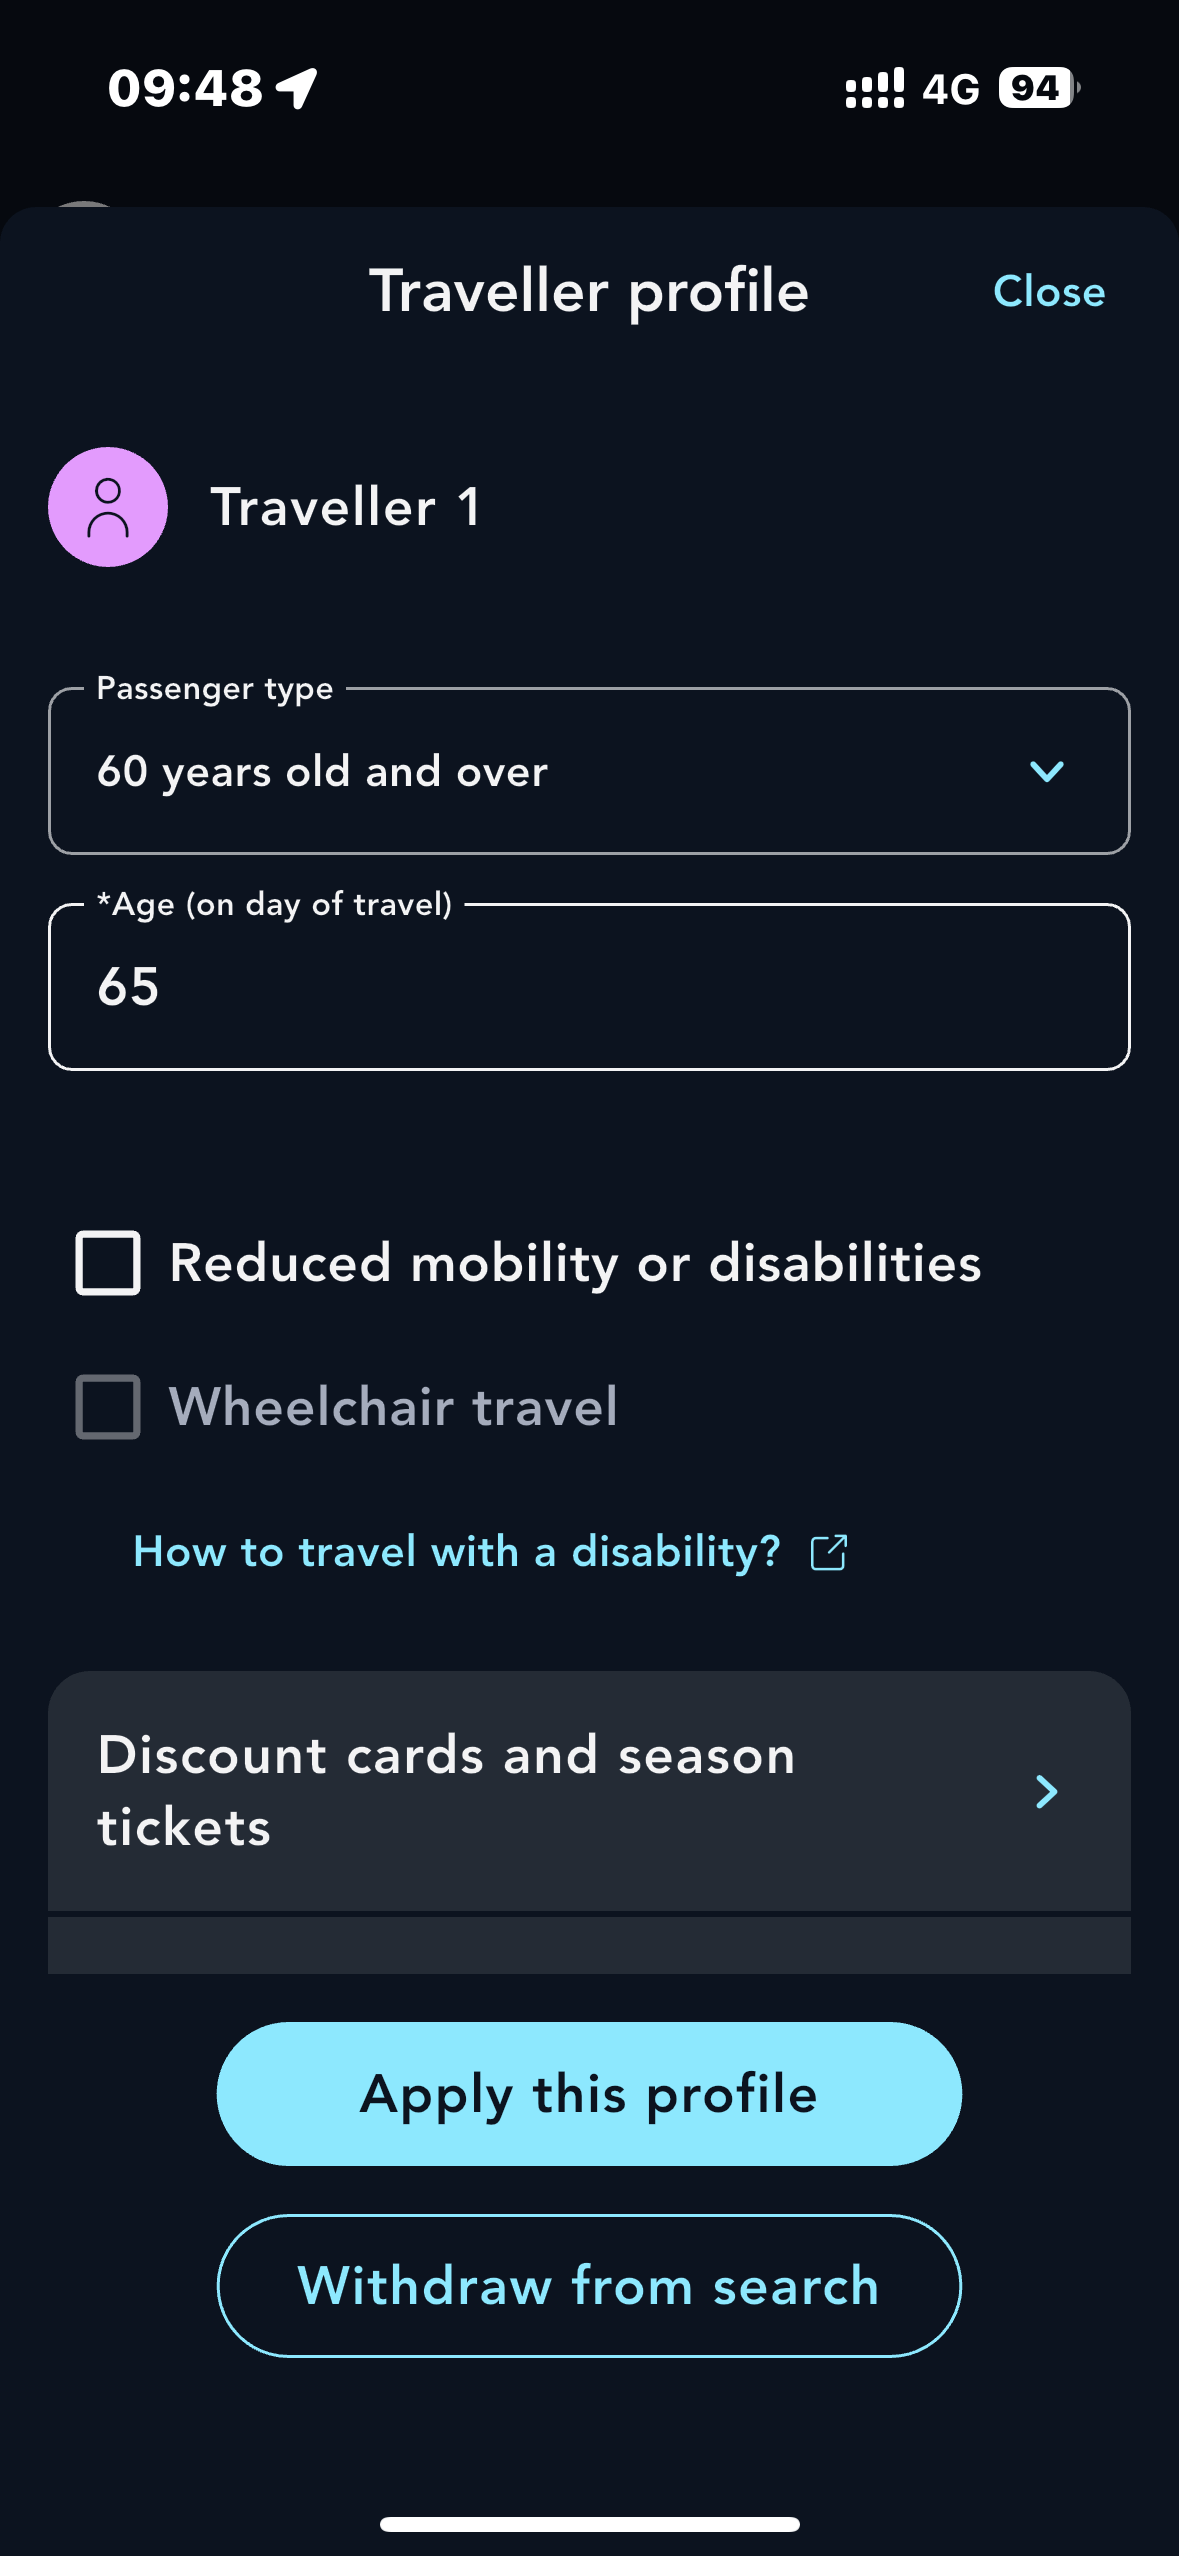The height and width of the screenshot is (2556, 1179).
Task: Tap the arrow on Discount cards row
Action: tap(1046, 1791)
